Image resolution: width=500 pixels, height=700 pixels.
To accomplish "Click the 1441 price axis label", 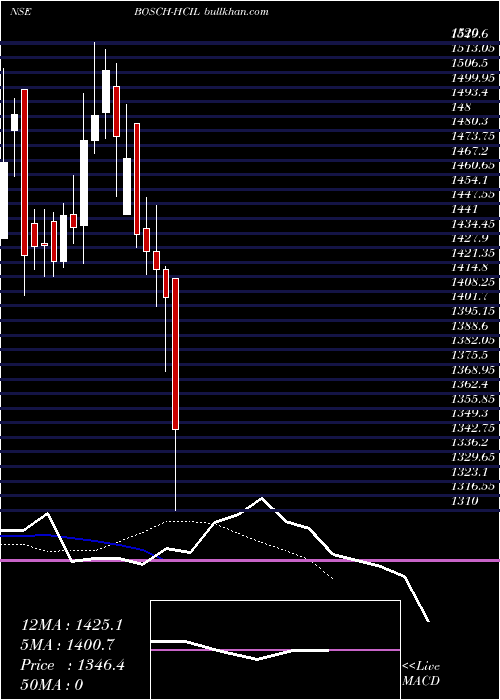I will point(462,209).
